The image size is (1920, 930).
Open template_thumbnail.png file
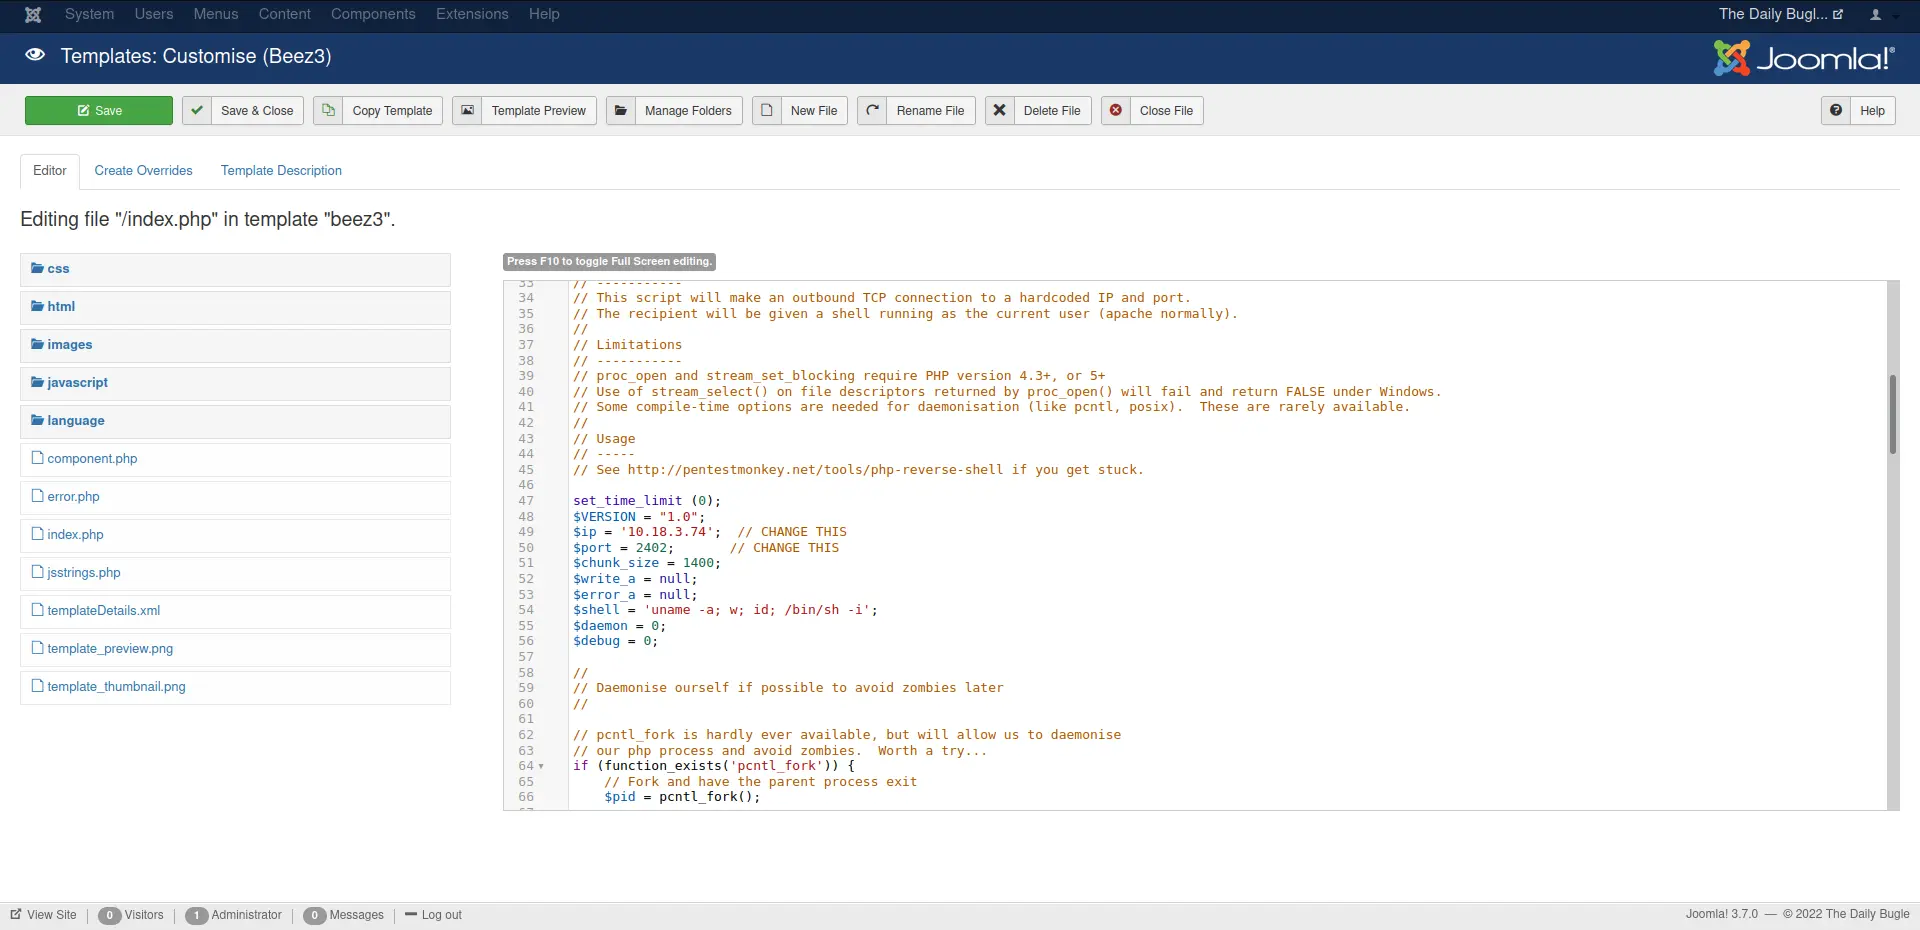click(x=116, y=687)
